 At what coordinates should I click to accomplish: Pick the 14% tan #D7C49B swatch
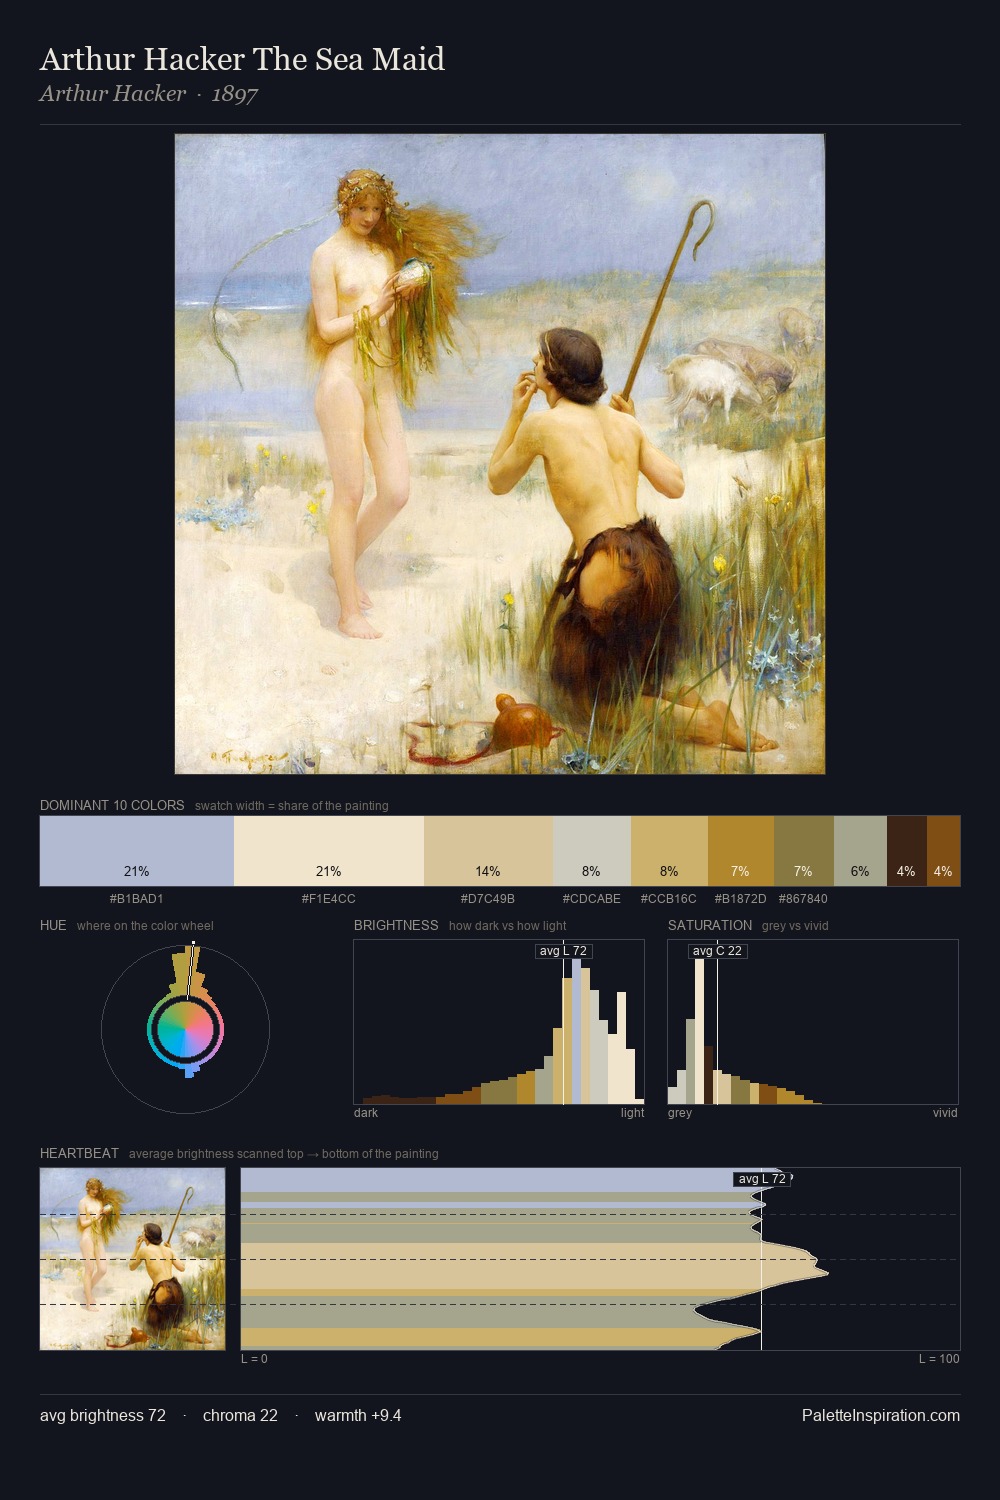click(488, 851)
